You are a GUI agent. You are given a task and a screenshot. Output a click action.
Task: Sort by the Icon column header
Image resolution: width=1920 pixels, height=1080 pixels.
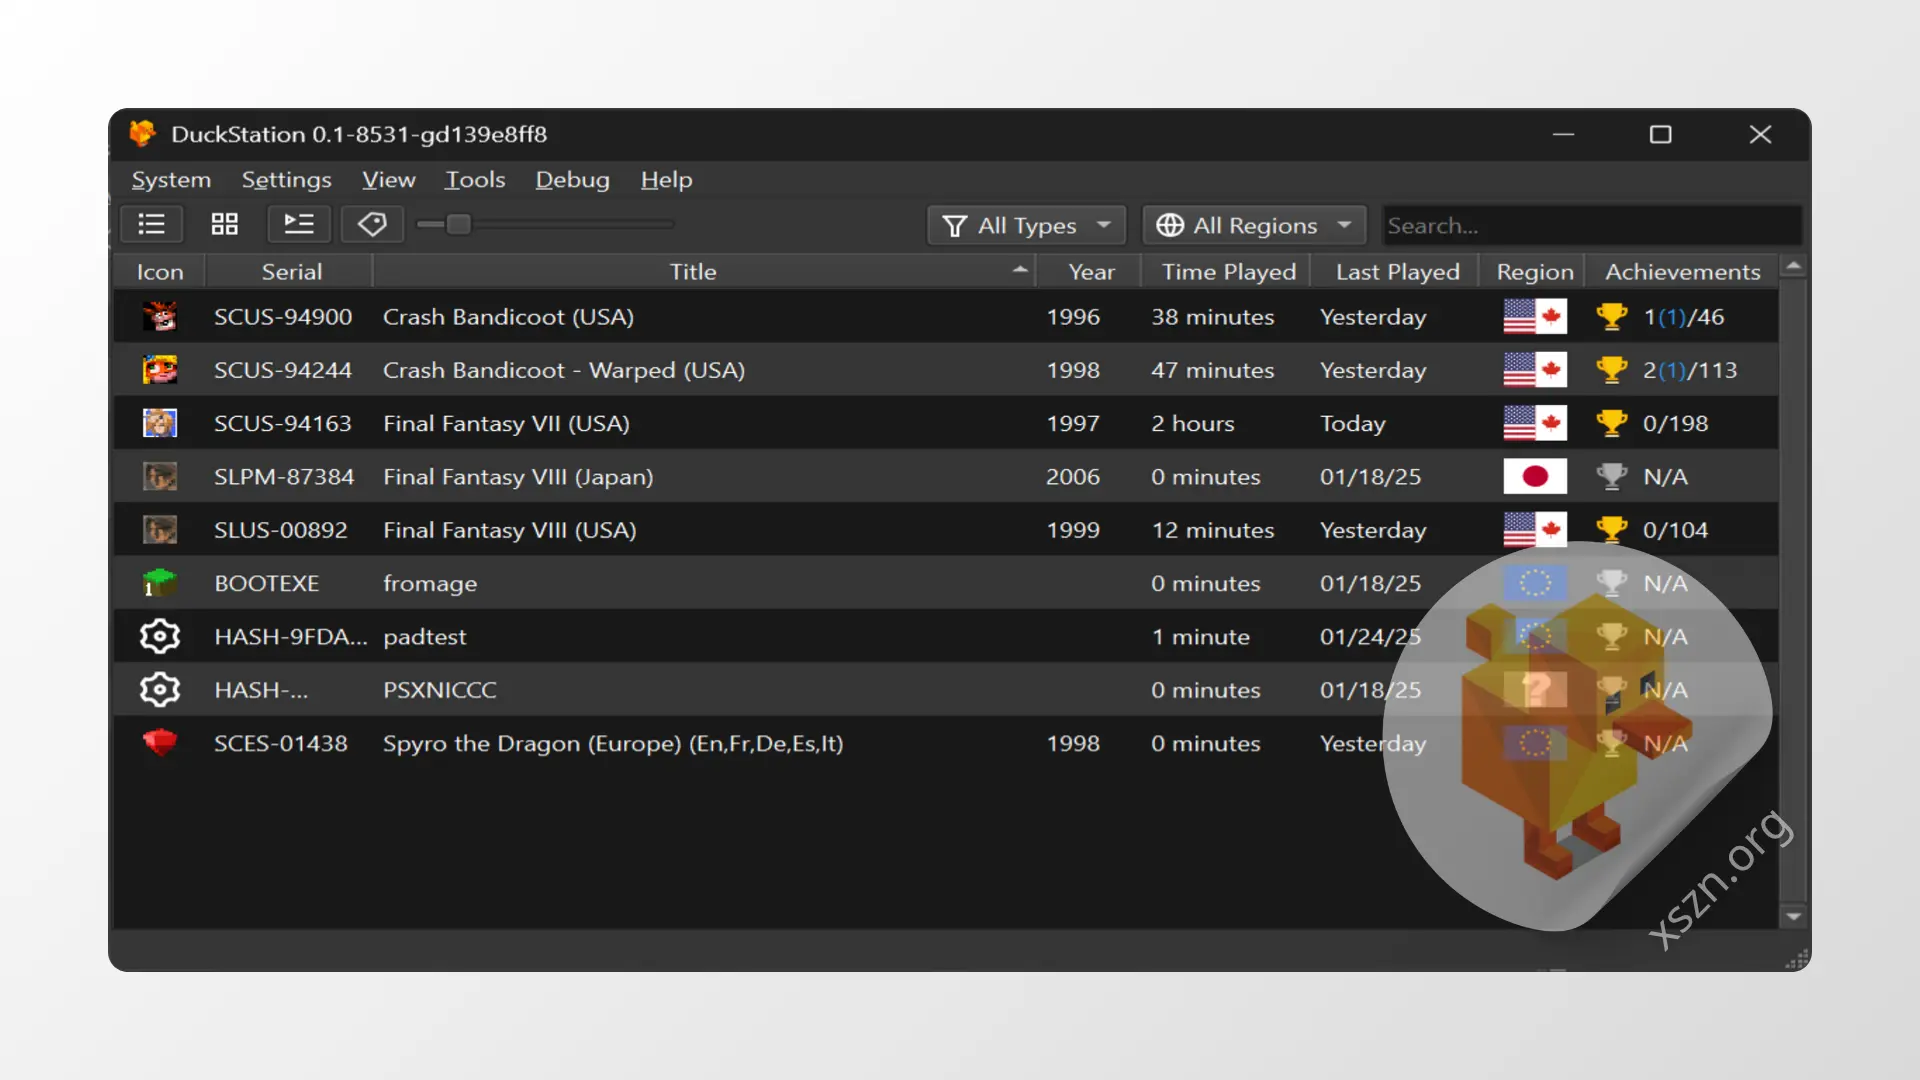pos(160,272)
